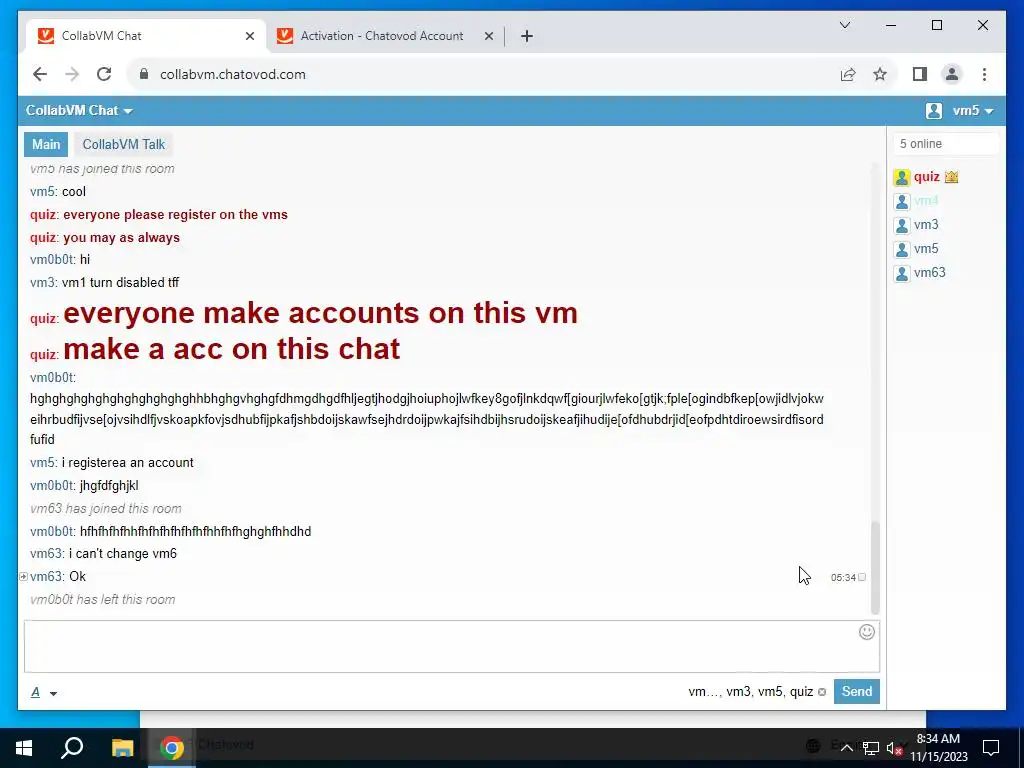Open the vm5 account dropdown menu
The height and width of the screenshot is (768, 1024).
(973, 111)
